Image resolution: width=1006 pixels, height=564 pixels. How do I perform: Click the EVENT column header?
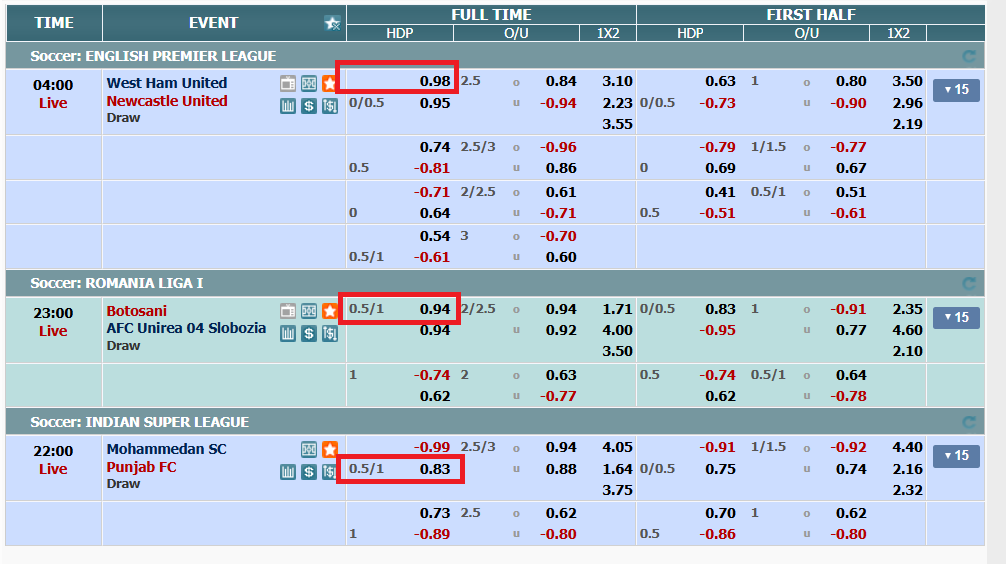(x=213, y=23)
